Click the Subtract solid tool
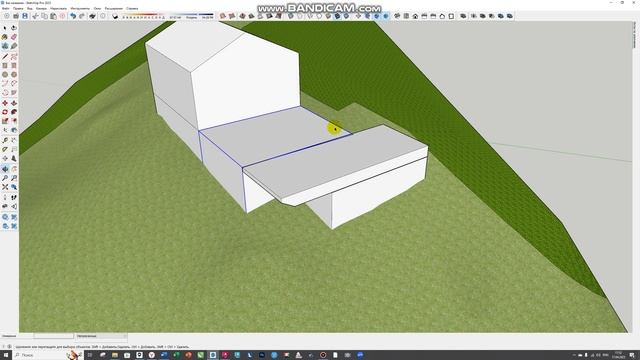 [491, 16]
